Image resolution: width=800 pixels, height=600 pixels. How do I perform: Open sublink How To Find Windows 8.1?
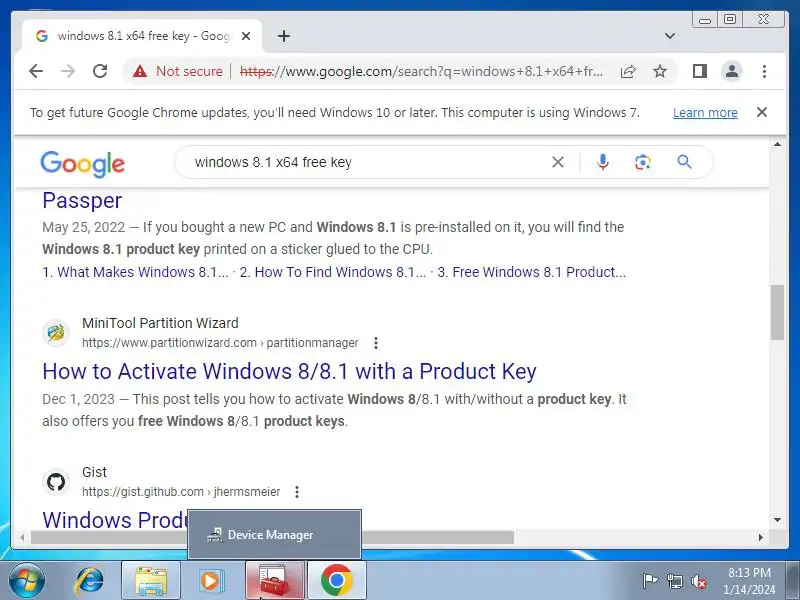pos(333,272)
